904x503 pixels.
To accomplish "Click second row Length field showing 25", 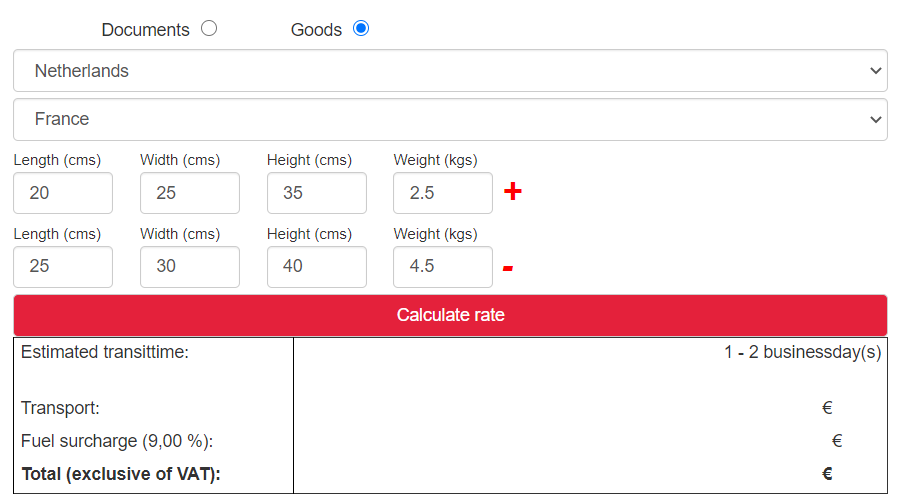I will (x=63, y=267).
